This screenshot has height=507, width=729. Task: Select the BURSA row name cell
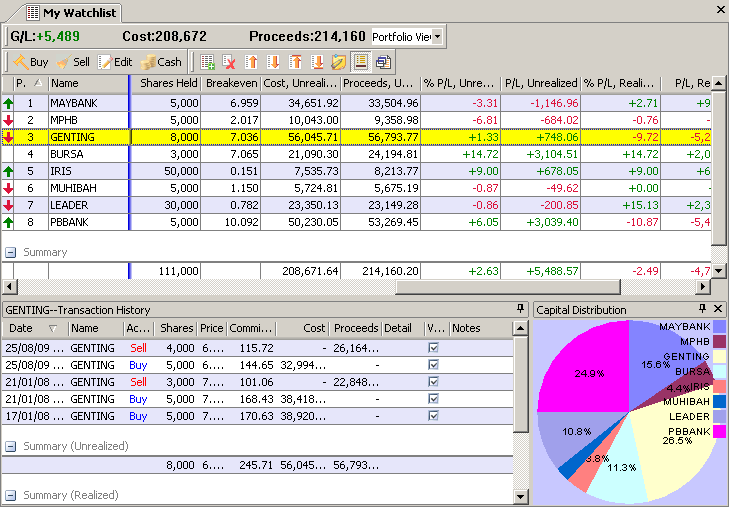point(88,154)
